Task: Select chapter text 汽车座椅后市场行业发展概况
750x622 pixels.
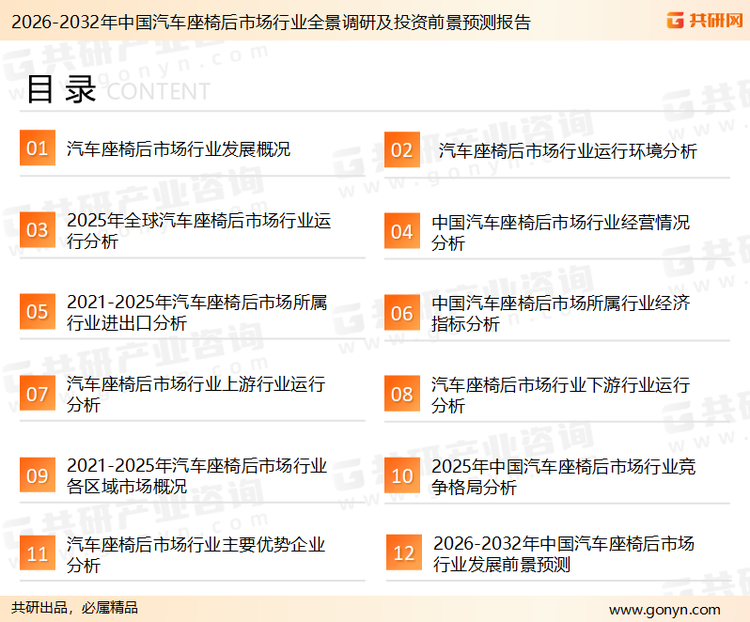Action: pos(178,149)
